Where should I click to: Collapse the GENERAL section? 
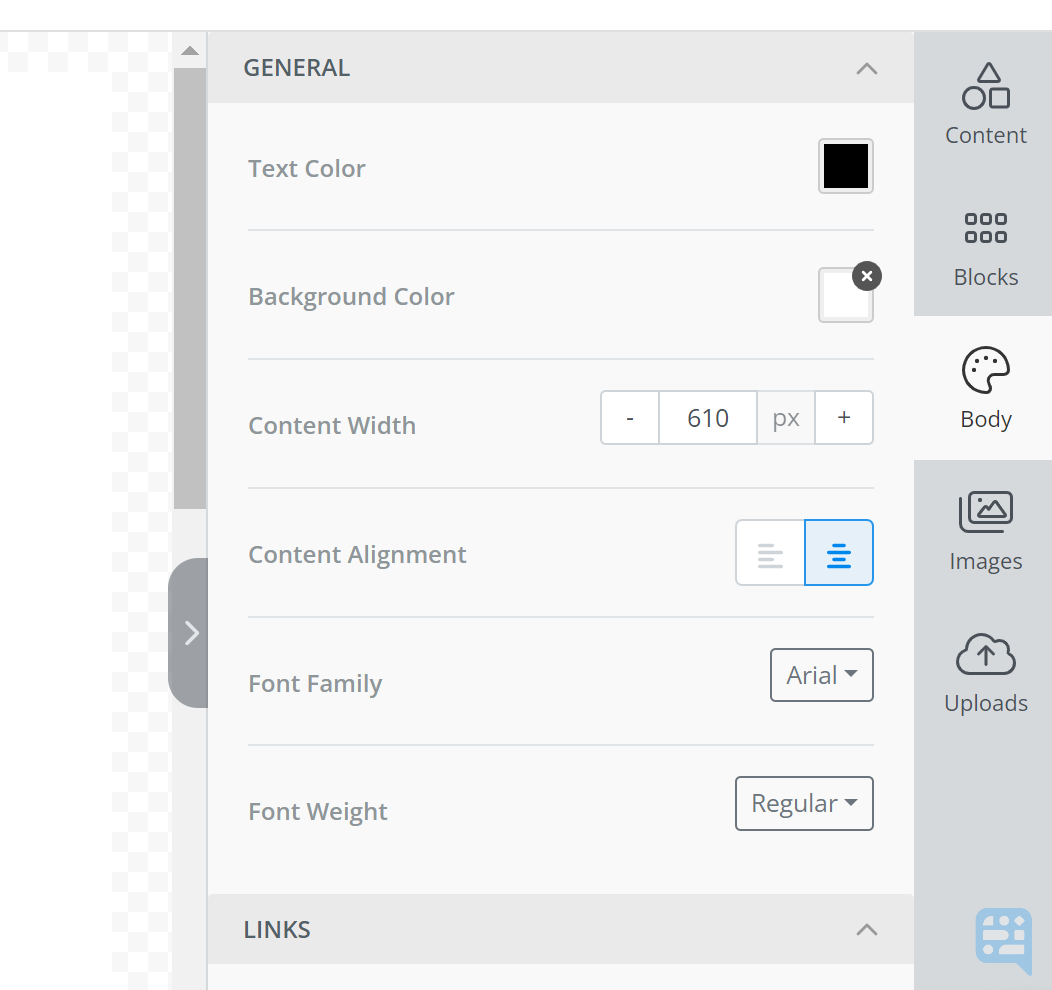(x=866, y=68)
